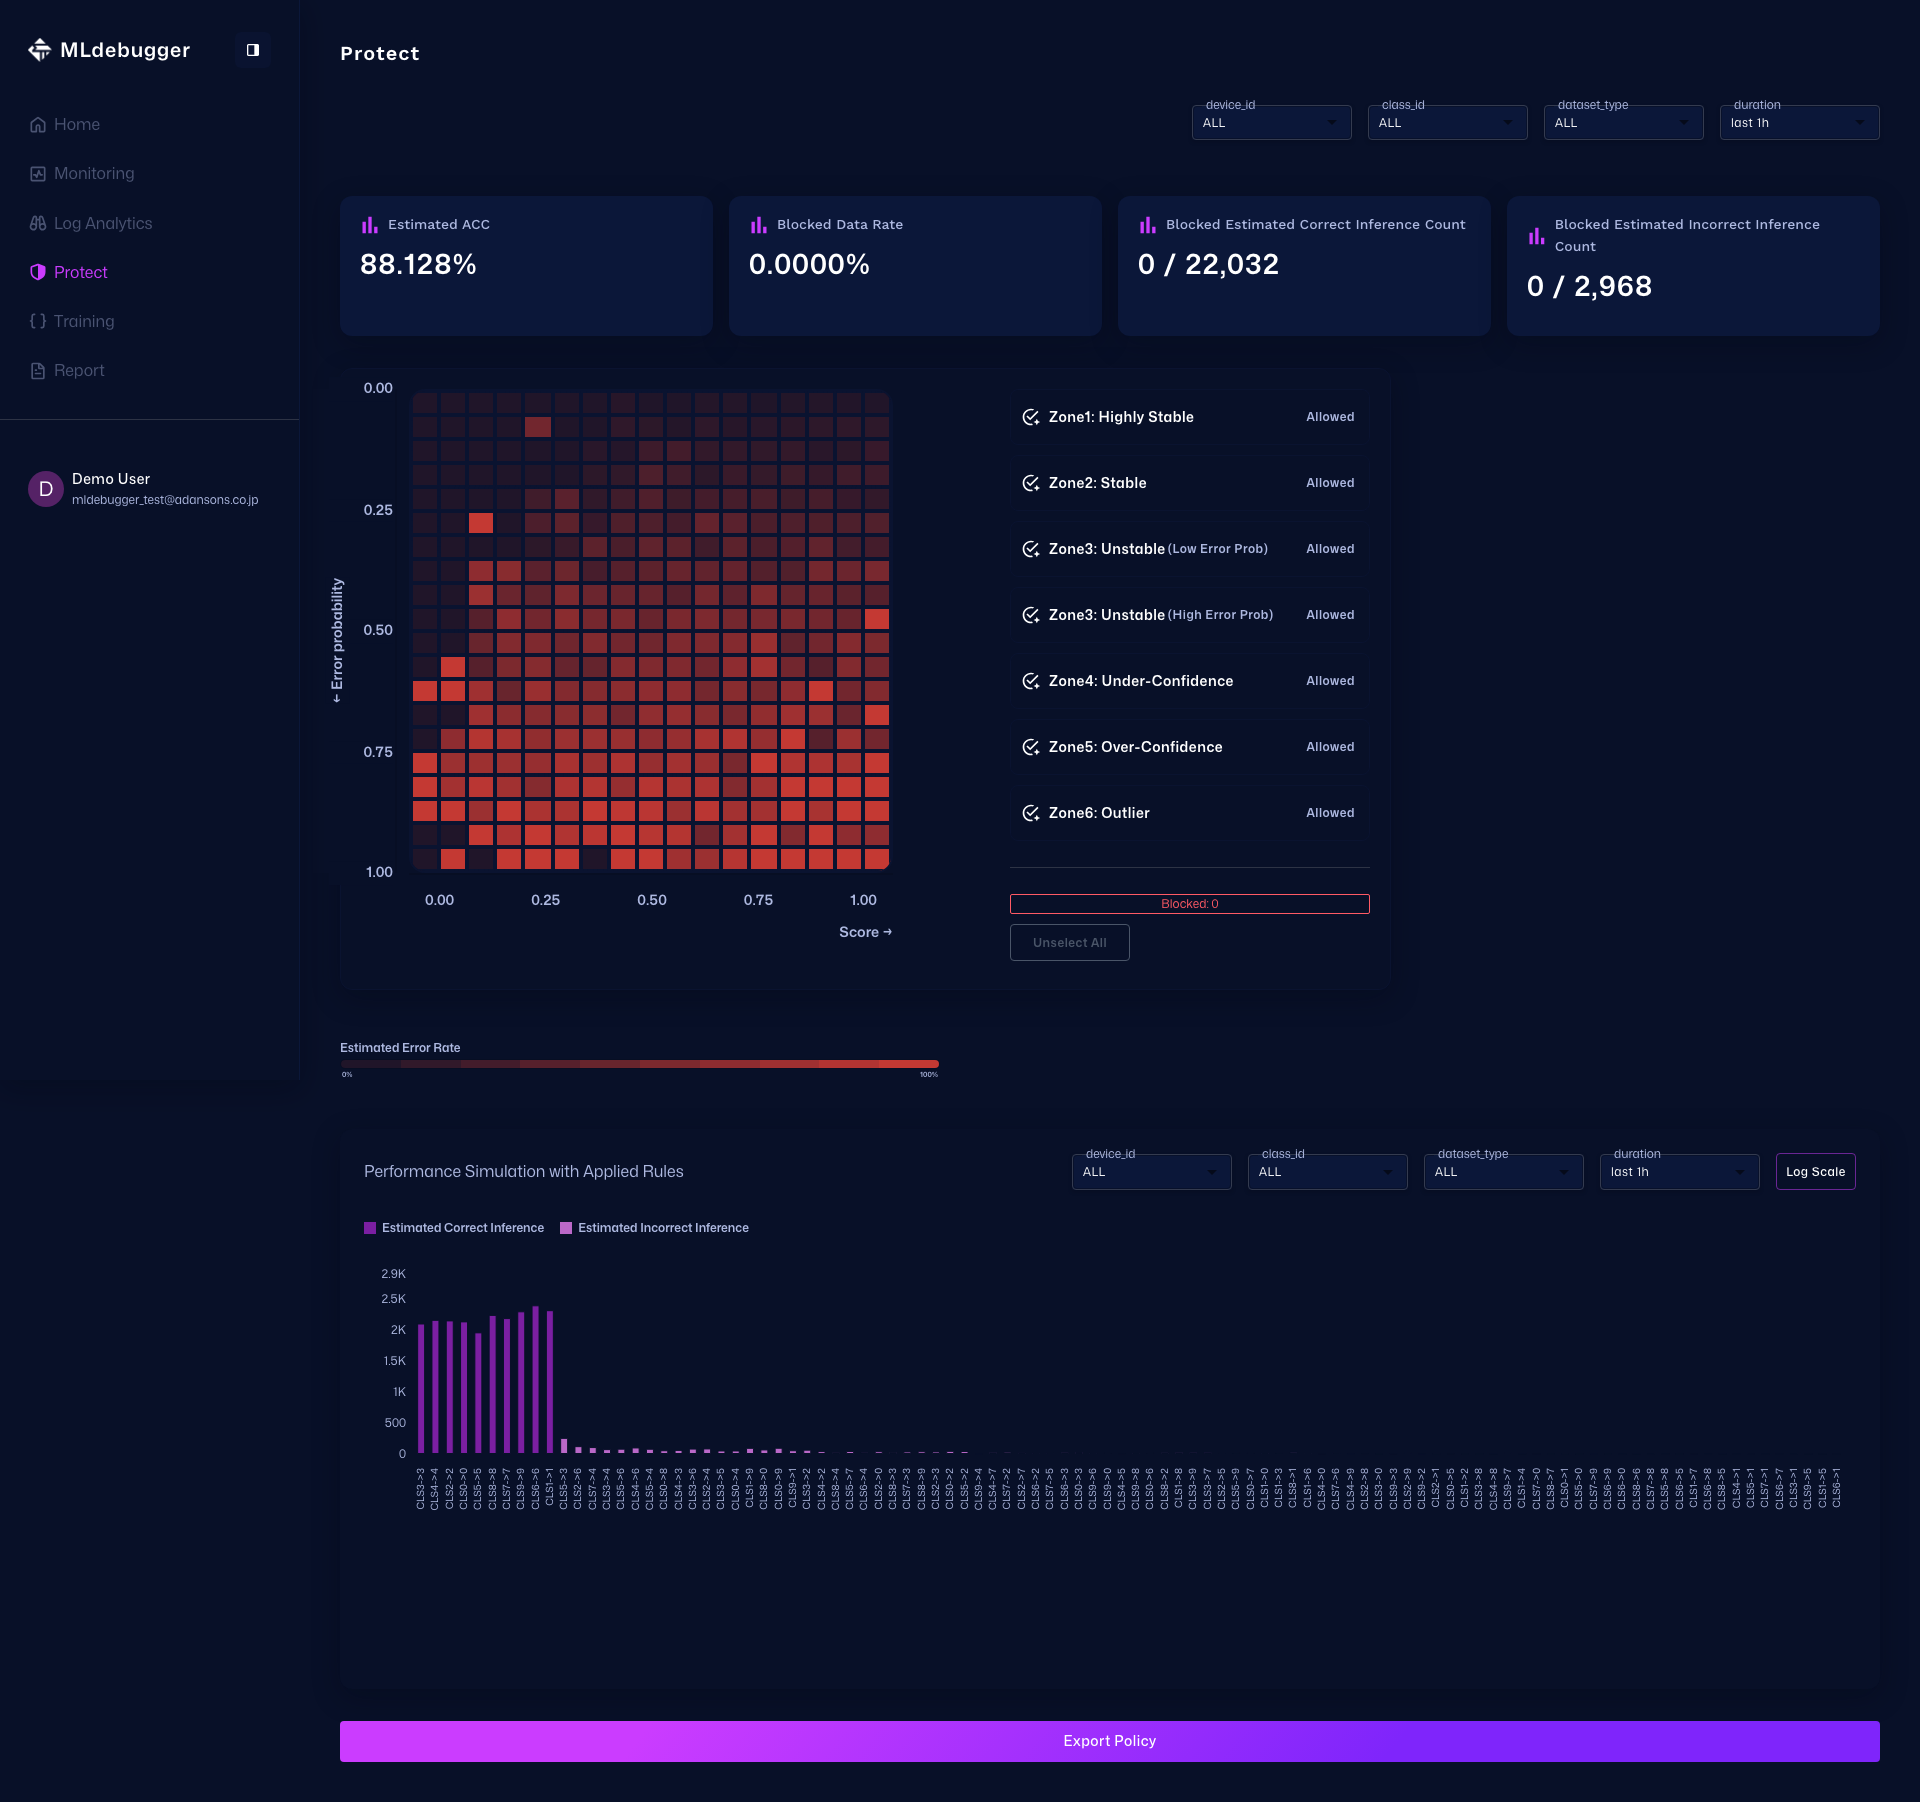Open the top device_id dropdown
The image size is (1920, 1802).
click(x=1270, y=123)
